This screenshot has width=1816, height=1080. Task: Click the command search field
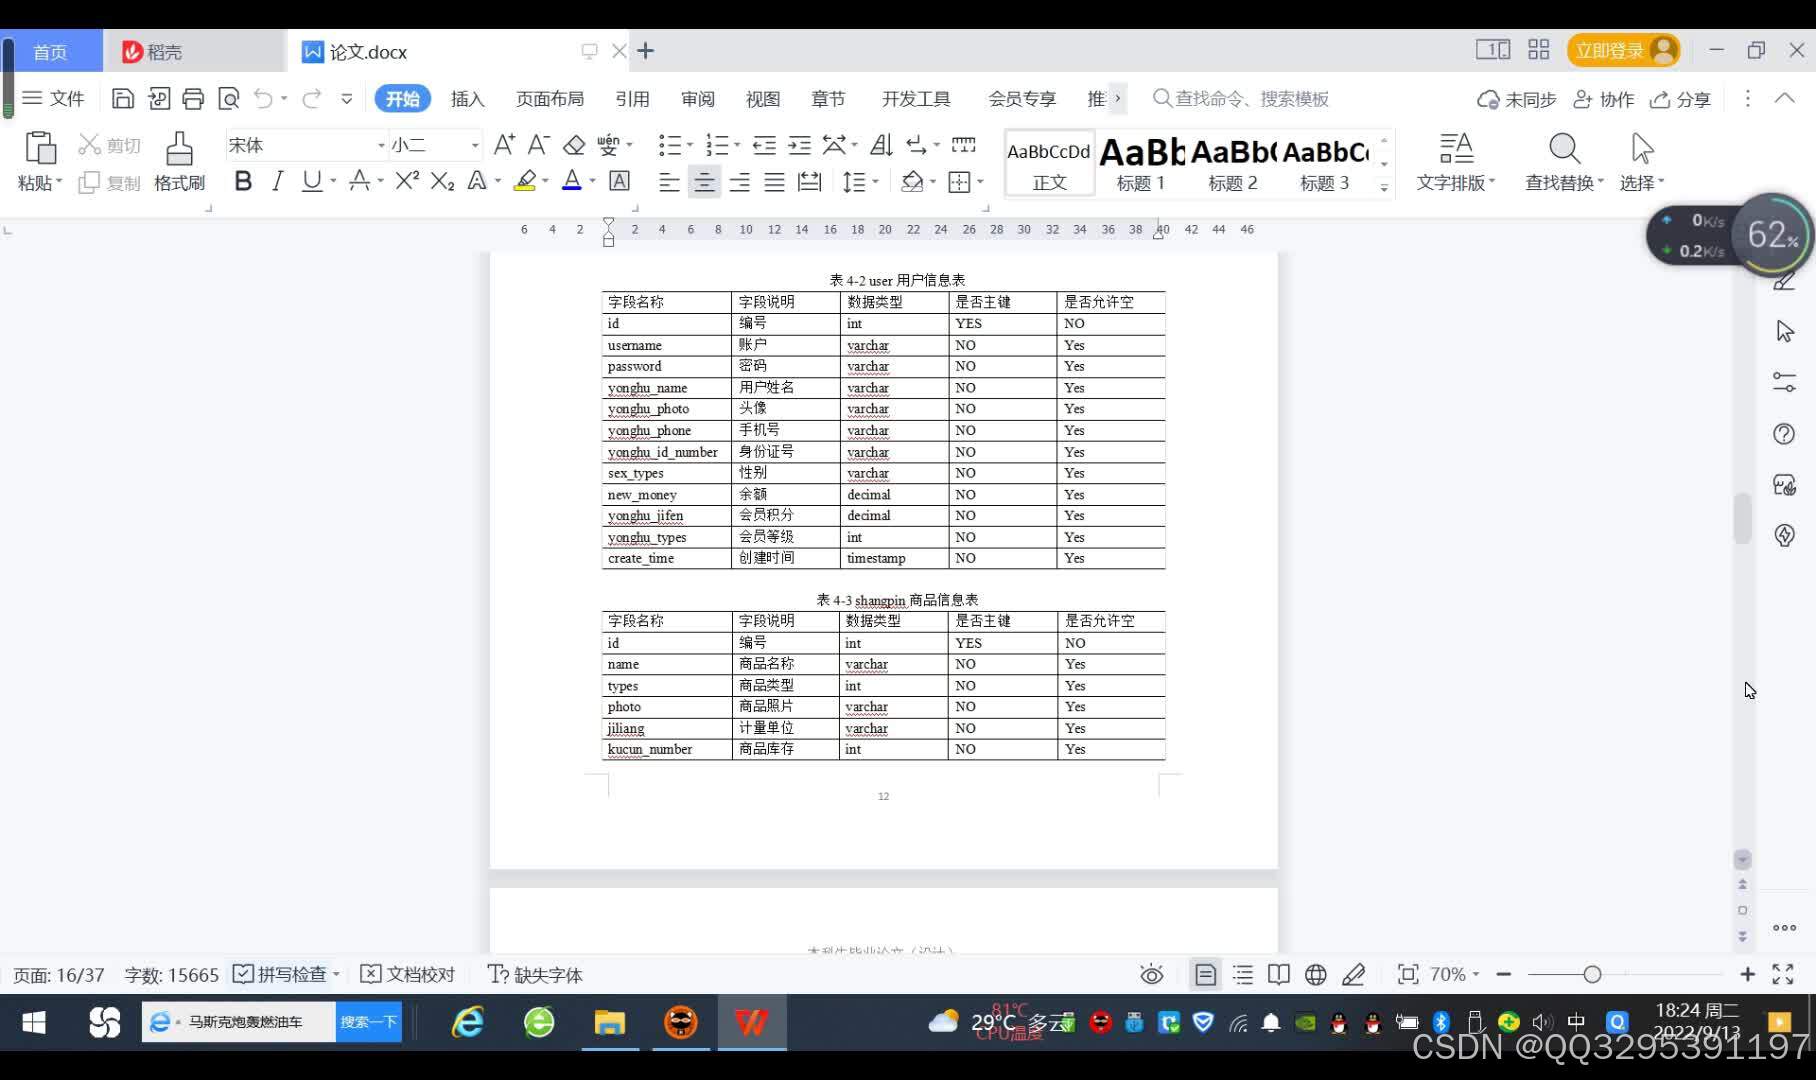1242,98
